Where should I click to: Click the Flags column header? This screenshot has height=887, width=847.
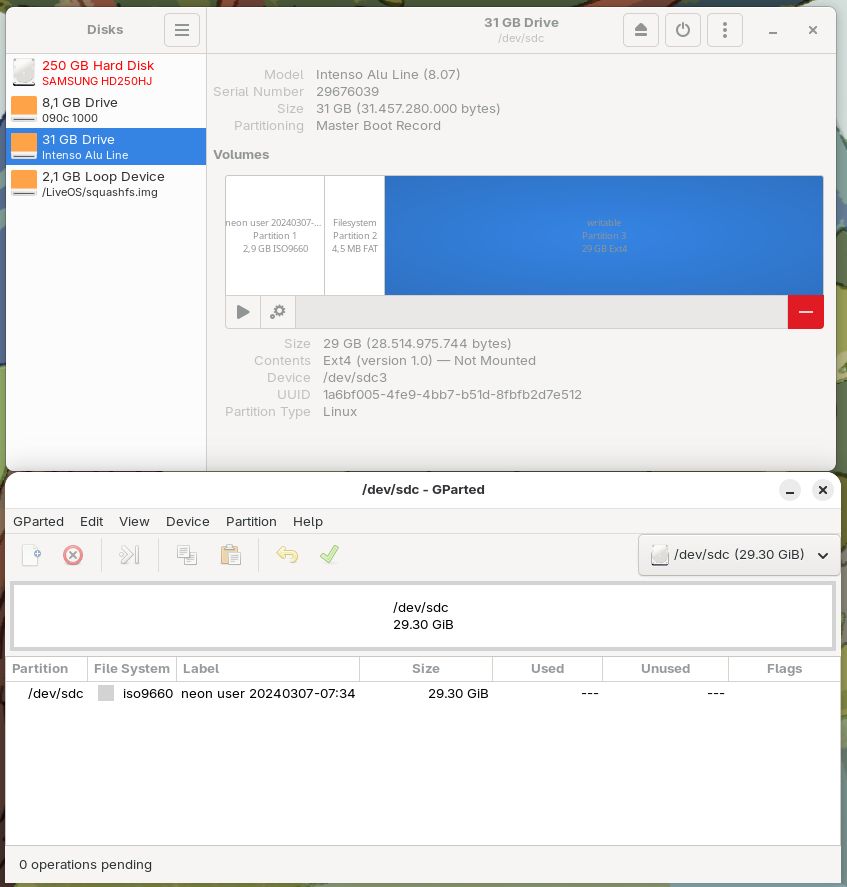tap(784, 669)
